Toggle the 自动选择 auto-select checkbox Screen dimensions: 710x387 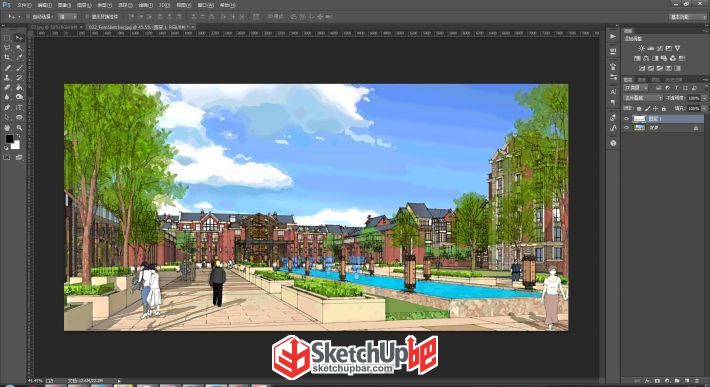tap(28, 16)
